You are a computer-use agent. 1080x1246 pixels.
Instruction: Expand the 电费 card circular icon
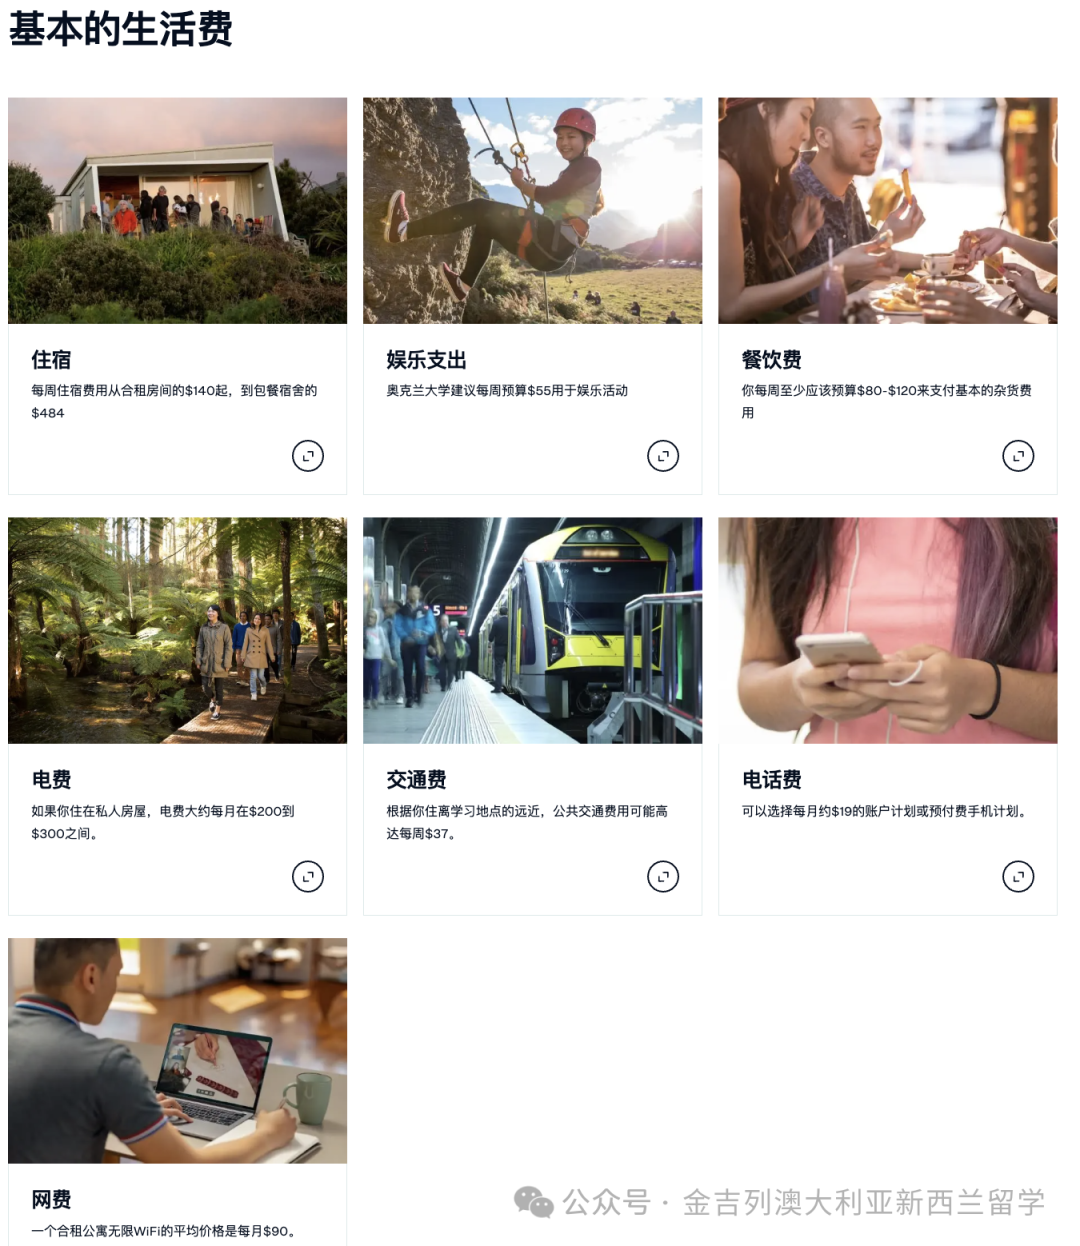[x=308, y=877]
